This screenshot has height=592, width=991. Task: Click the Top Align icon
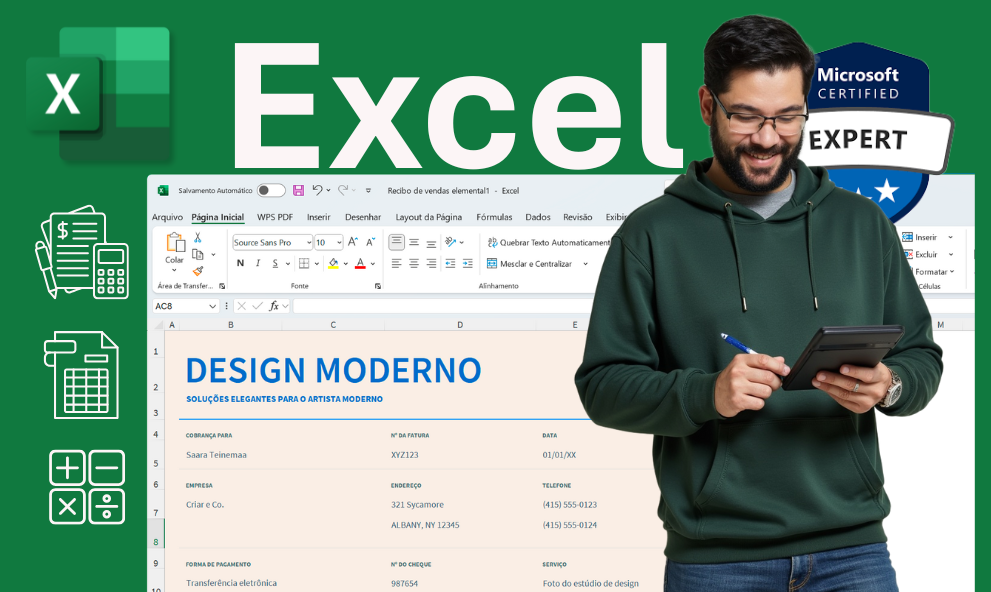coord(396,242)
